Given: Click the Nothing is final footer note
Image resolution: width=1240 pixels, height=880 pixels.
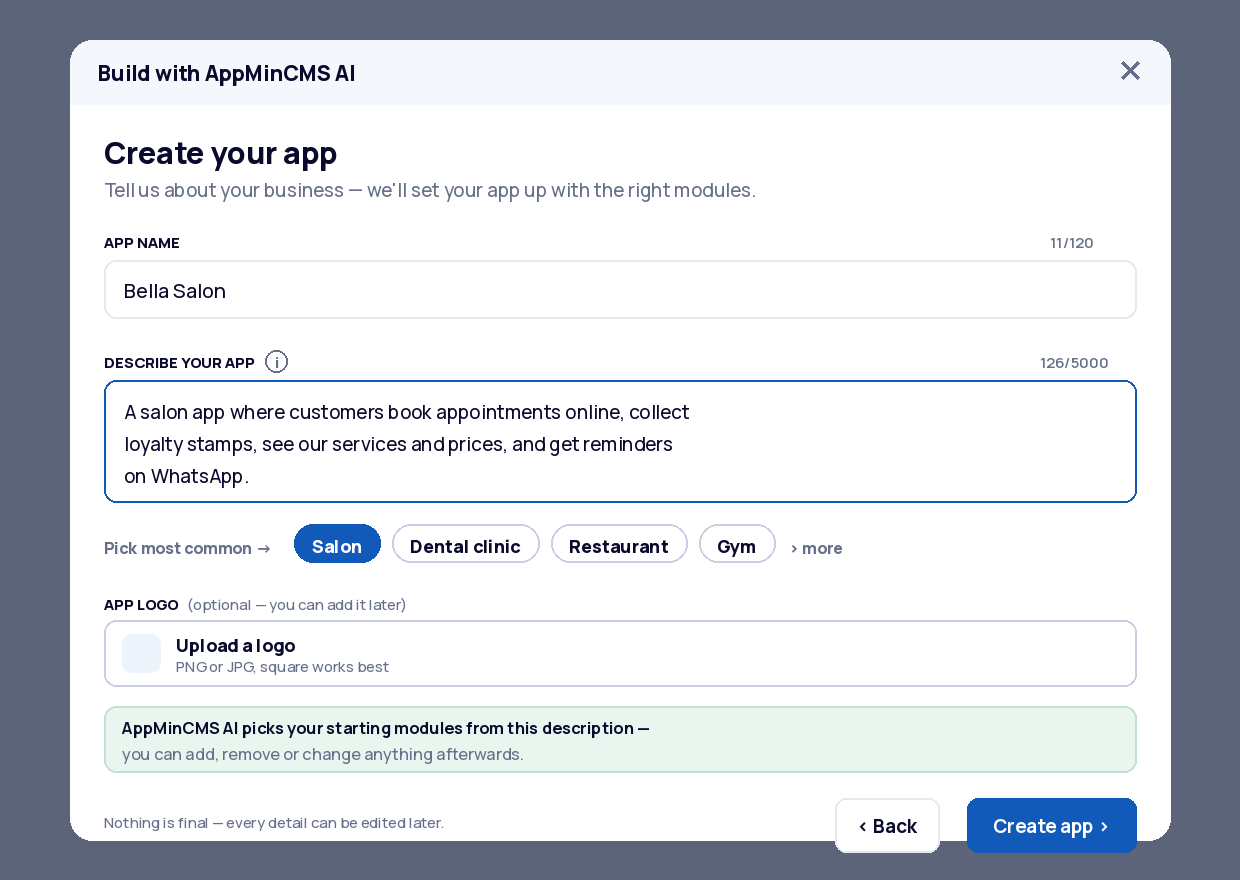Looking at the screenshot, I should tap(274, 823).
